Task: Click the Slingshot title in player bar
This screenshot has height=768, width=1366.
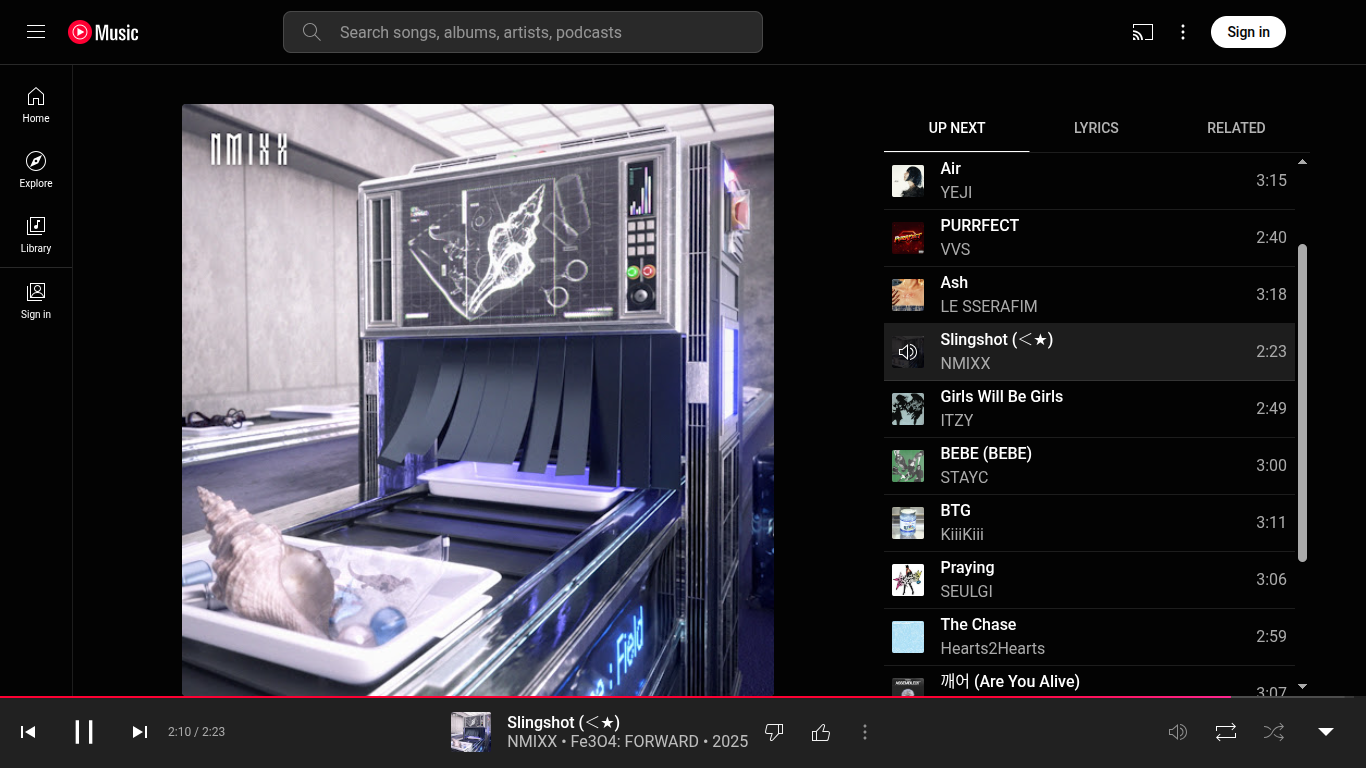Action: 563,722
